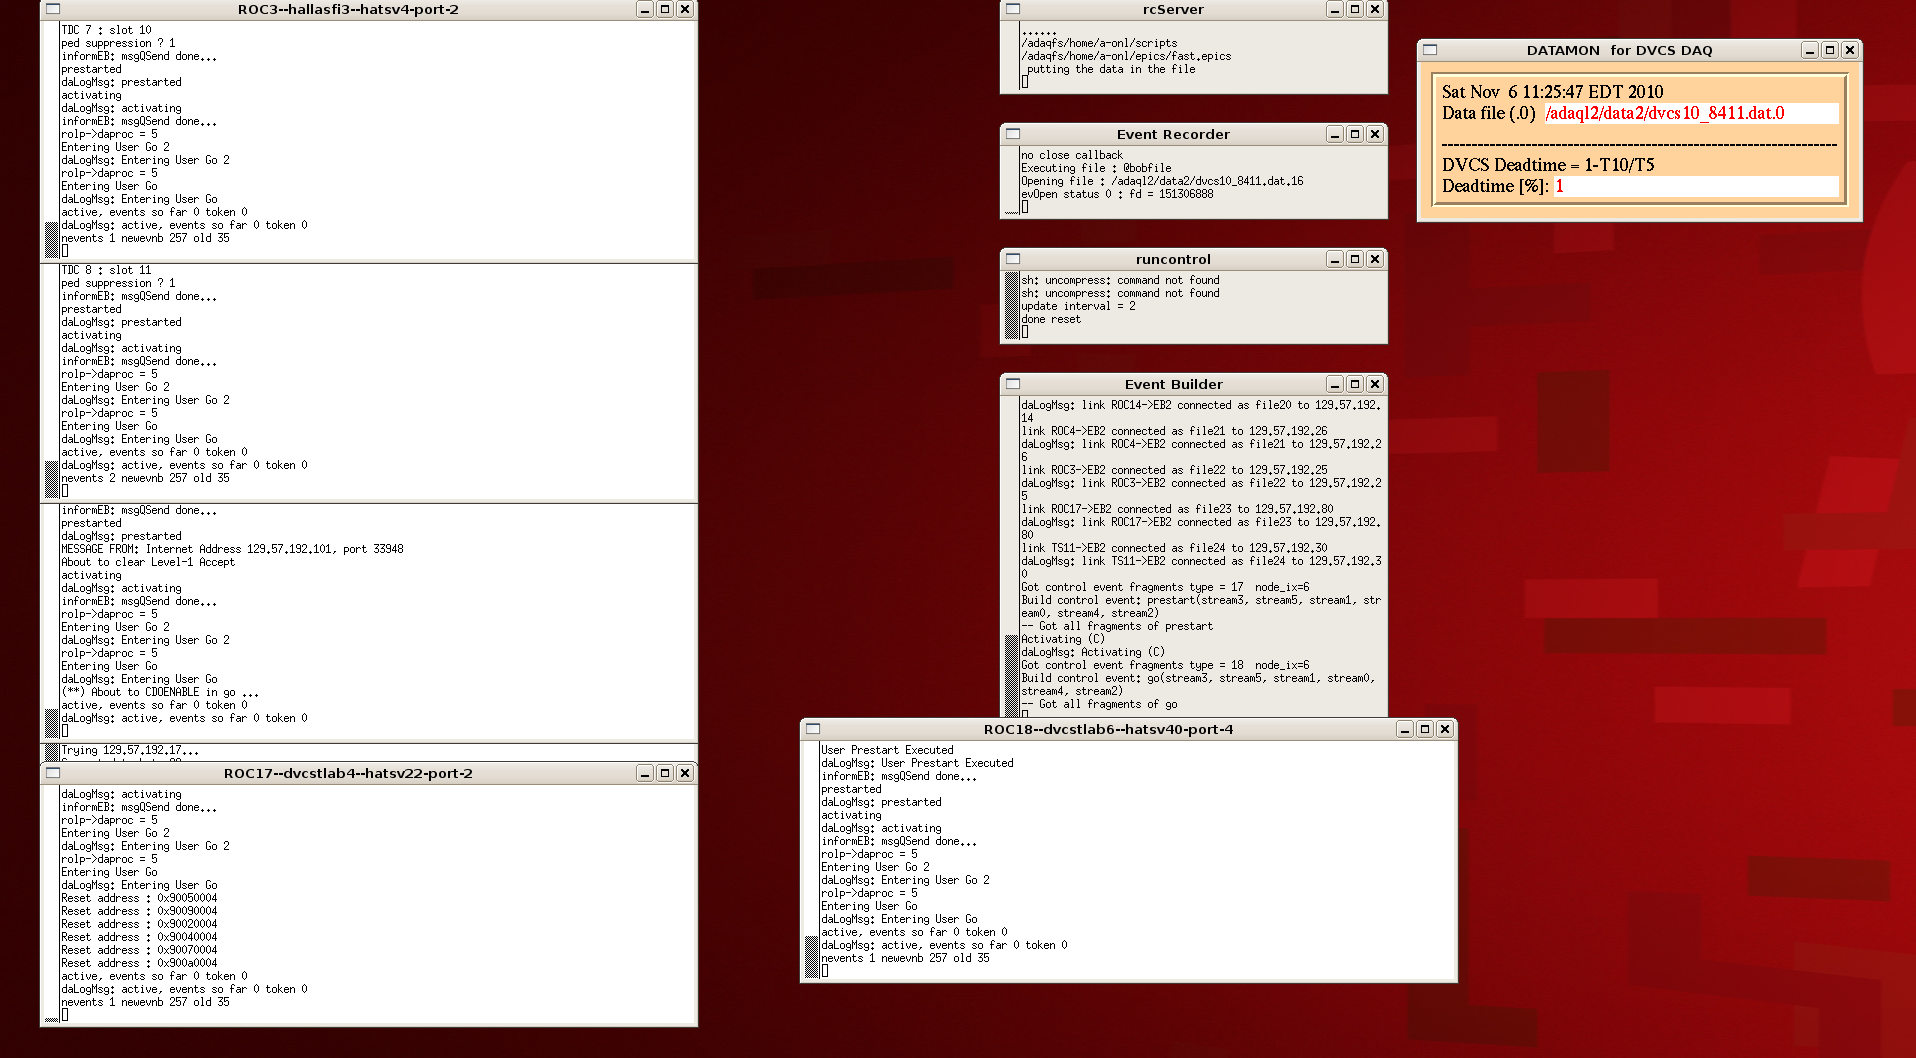Click the "Sat Nov 6 11:25:47 EDT 2010" timestamp
Screen dimensions: 1916x1058
1553,92
